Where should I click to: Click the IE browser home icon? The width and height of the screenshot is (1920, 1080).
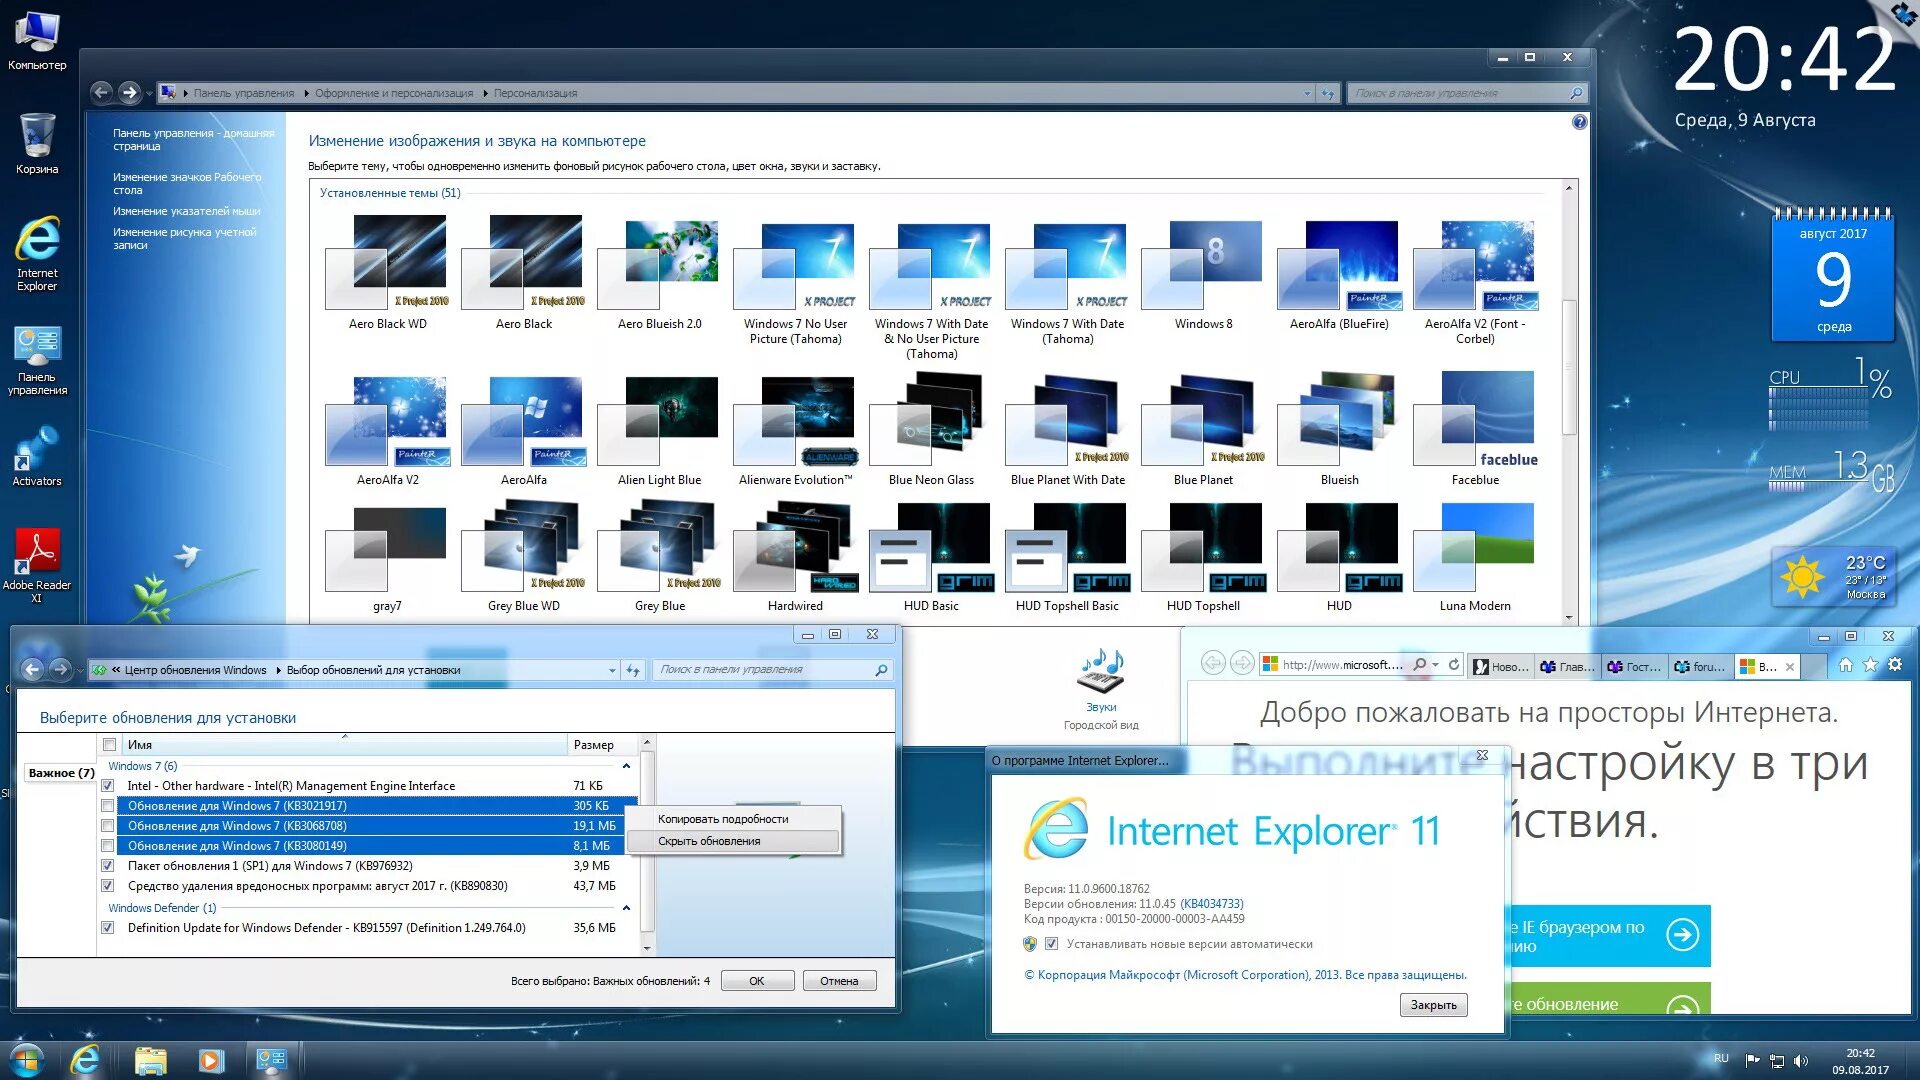pyautogui.click(x=1846, y=665)
